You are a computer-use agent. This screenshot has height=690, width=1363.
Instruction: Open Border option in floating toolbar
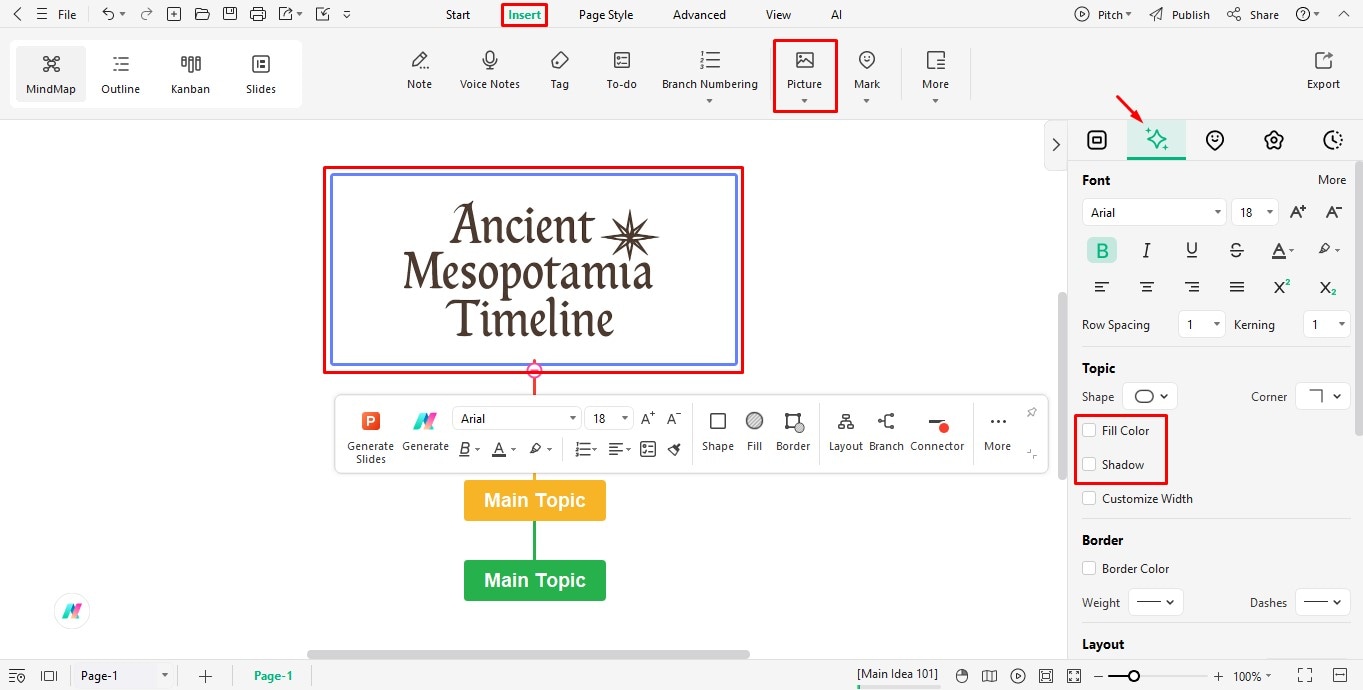point(793,431)
